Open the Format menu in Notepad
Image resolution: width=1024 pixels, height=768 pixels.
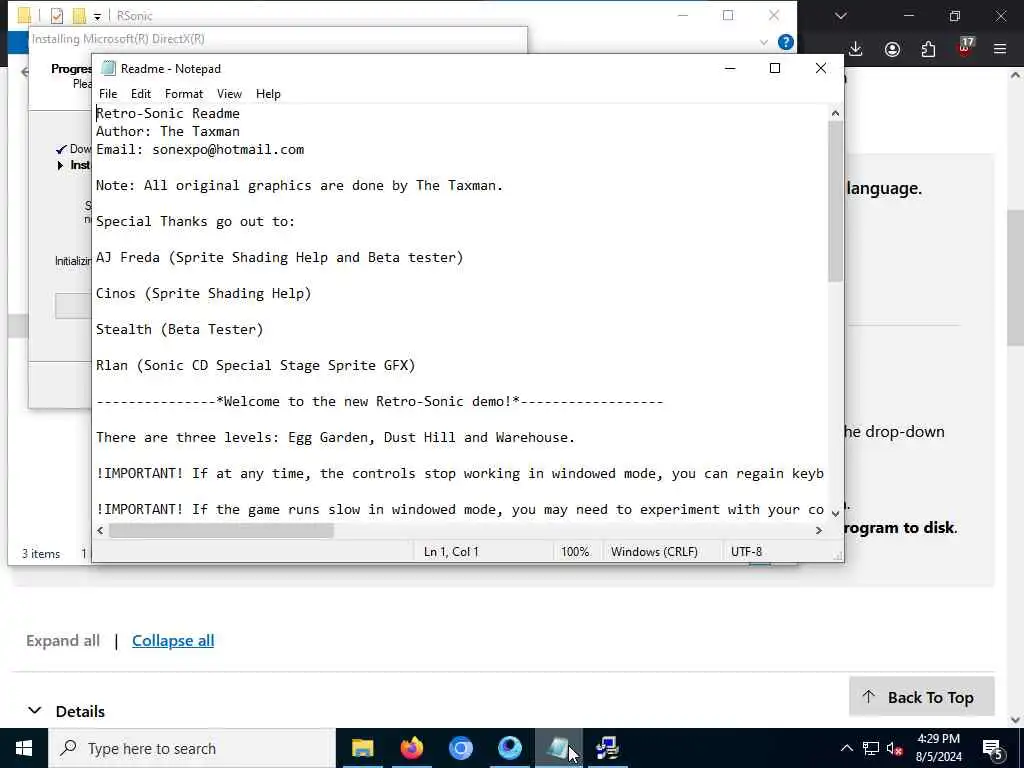(184, 94)
